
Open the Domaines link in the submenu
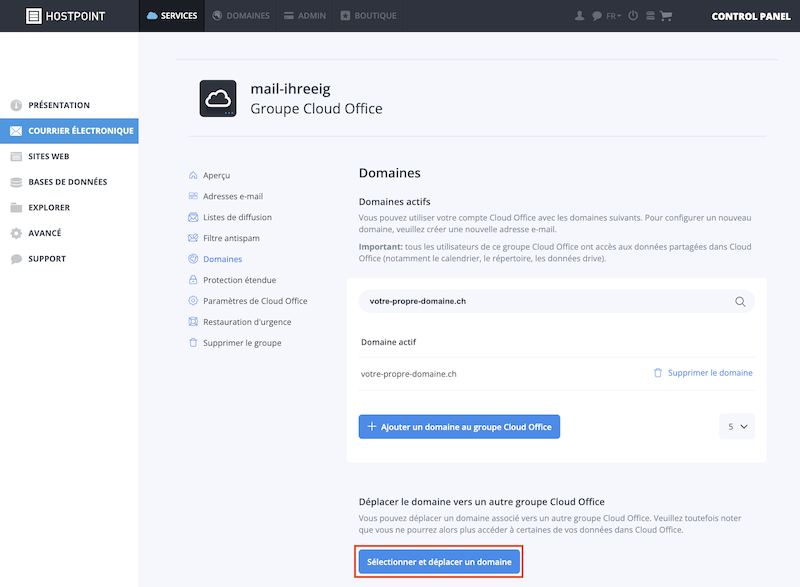(222, 259)
